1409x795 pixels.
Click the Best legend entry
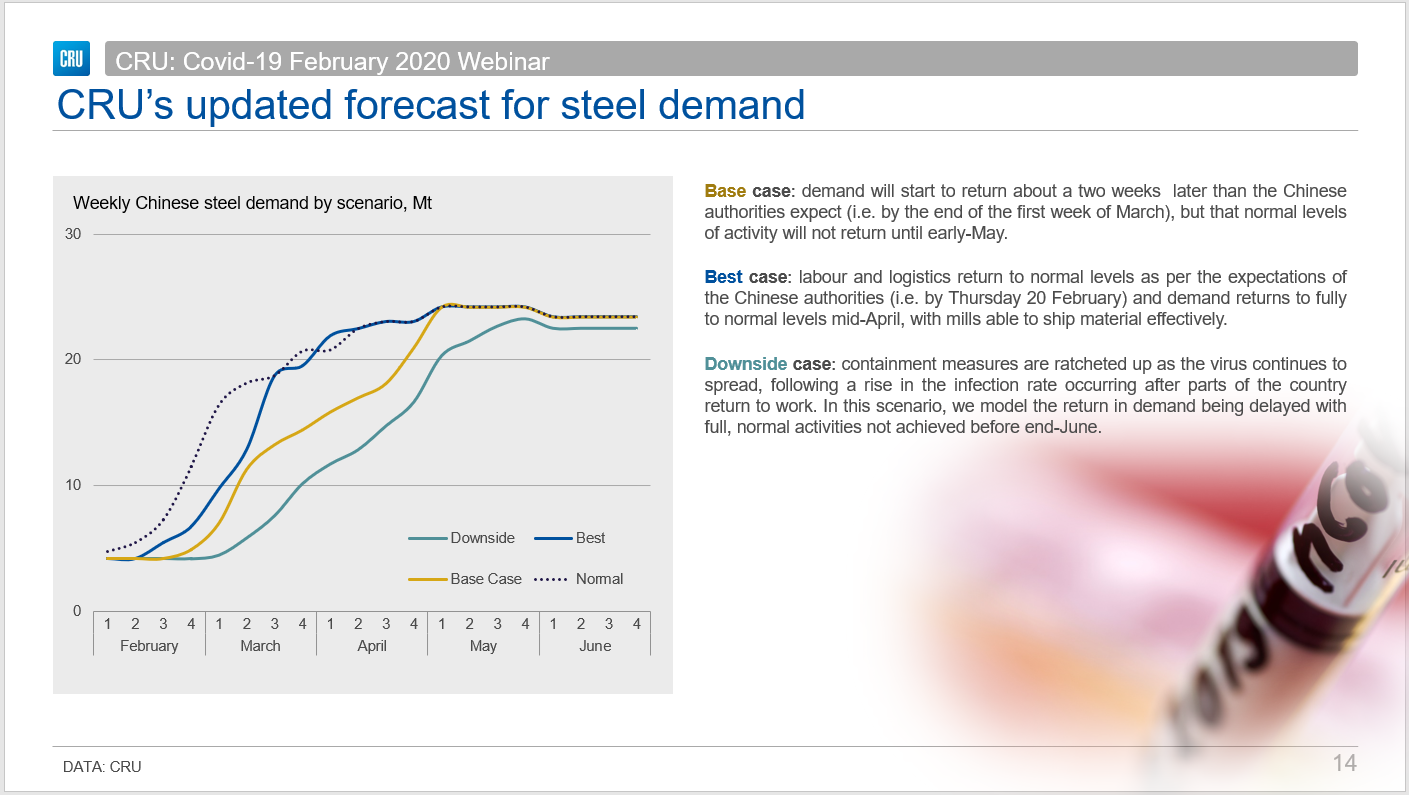point(590,538)
